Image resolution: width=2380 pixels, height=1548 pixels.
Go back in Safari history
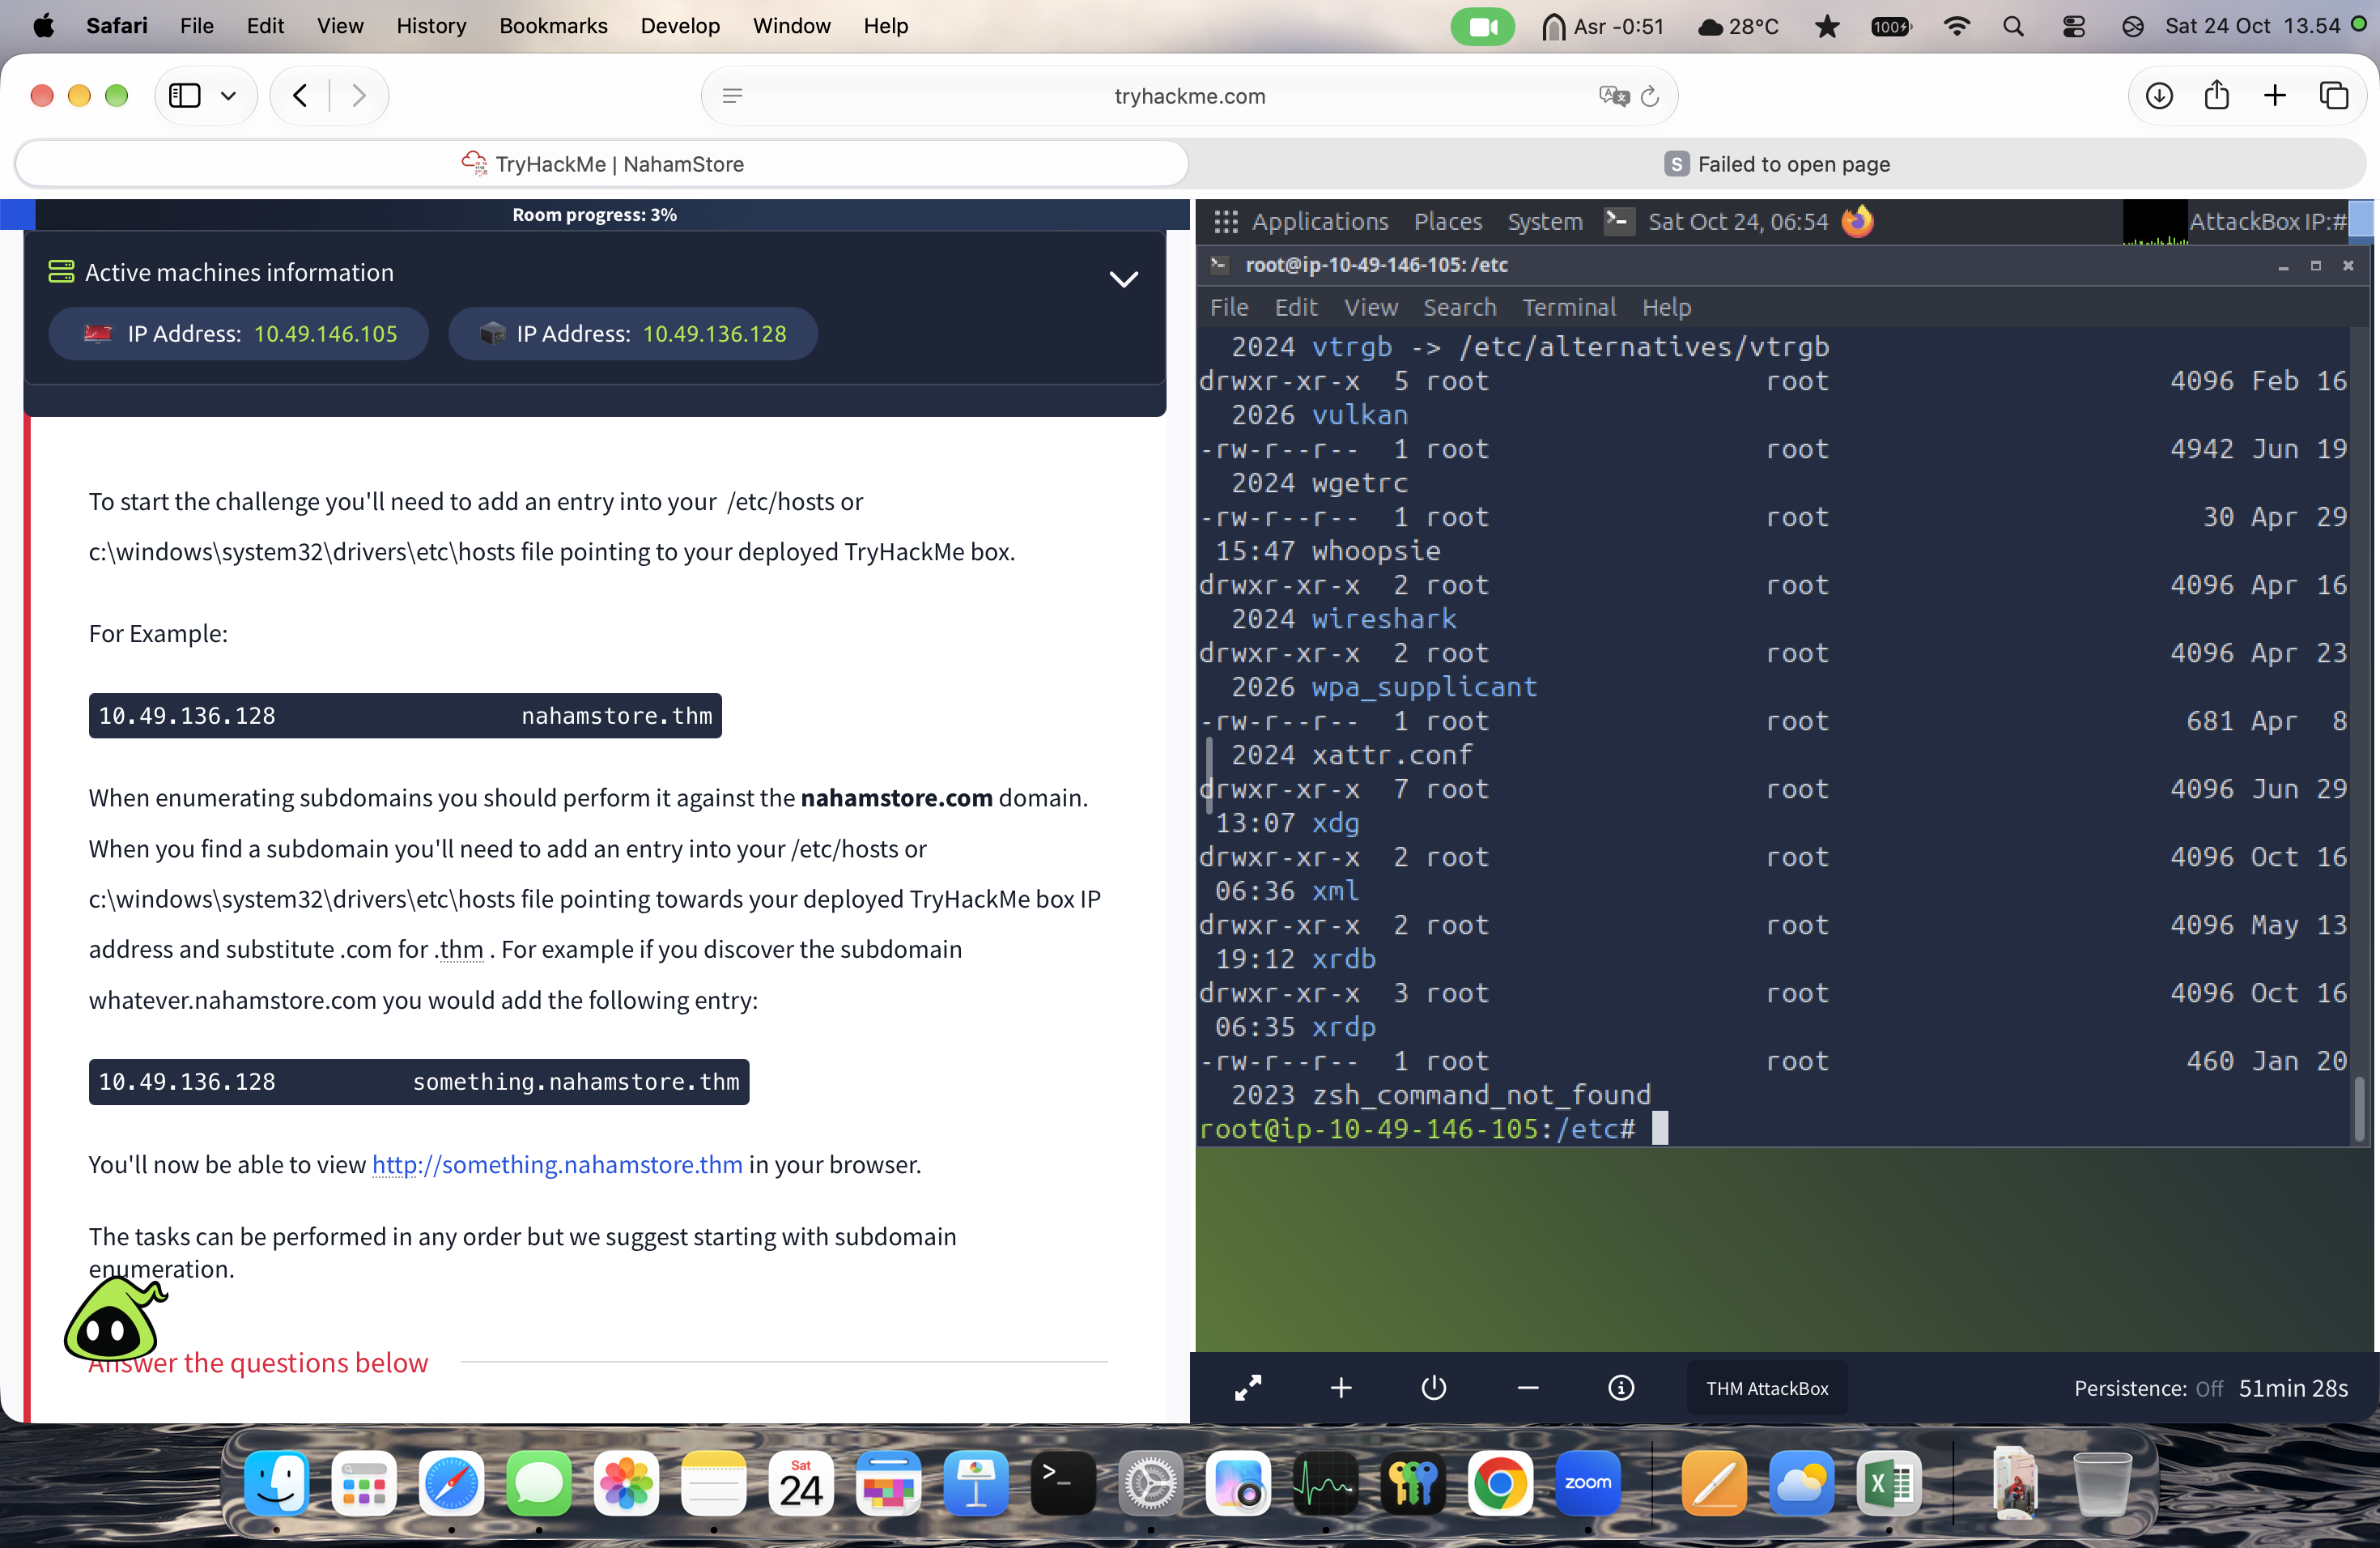[300, 96]
